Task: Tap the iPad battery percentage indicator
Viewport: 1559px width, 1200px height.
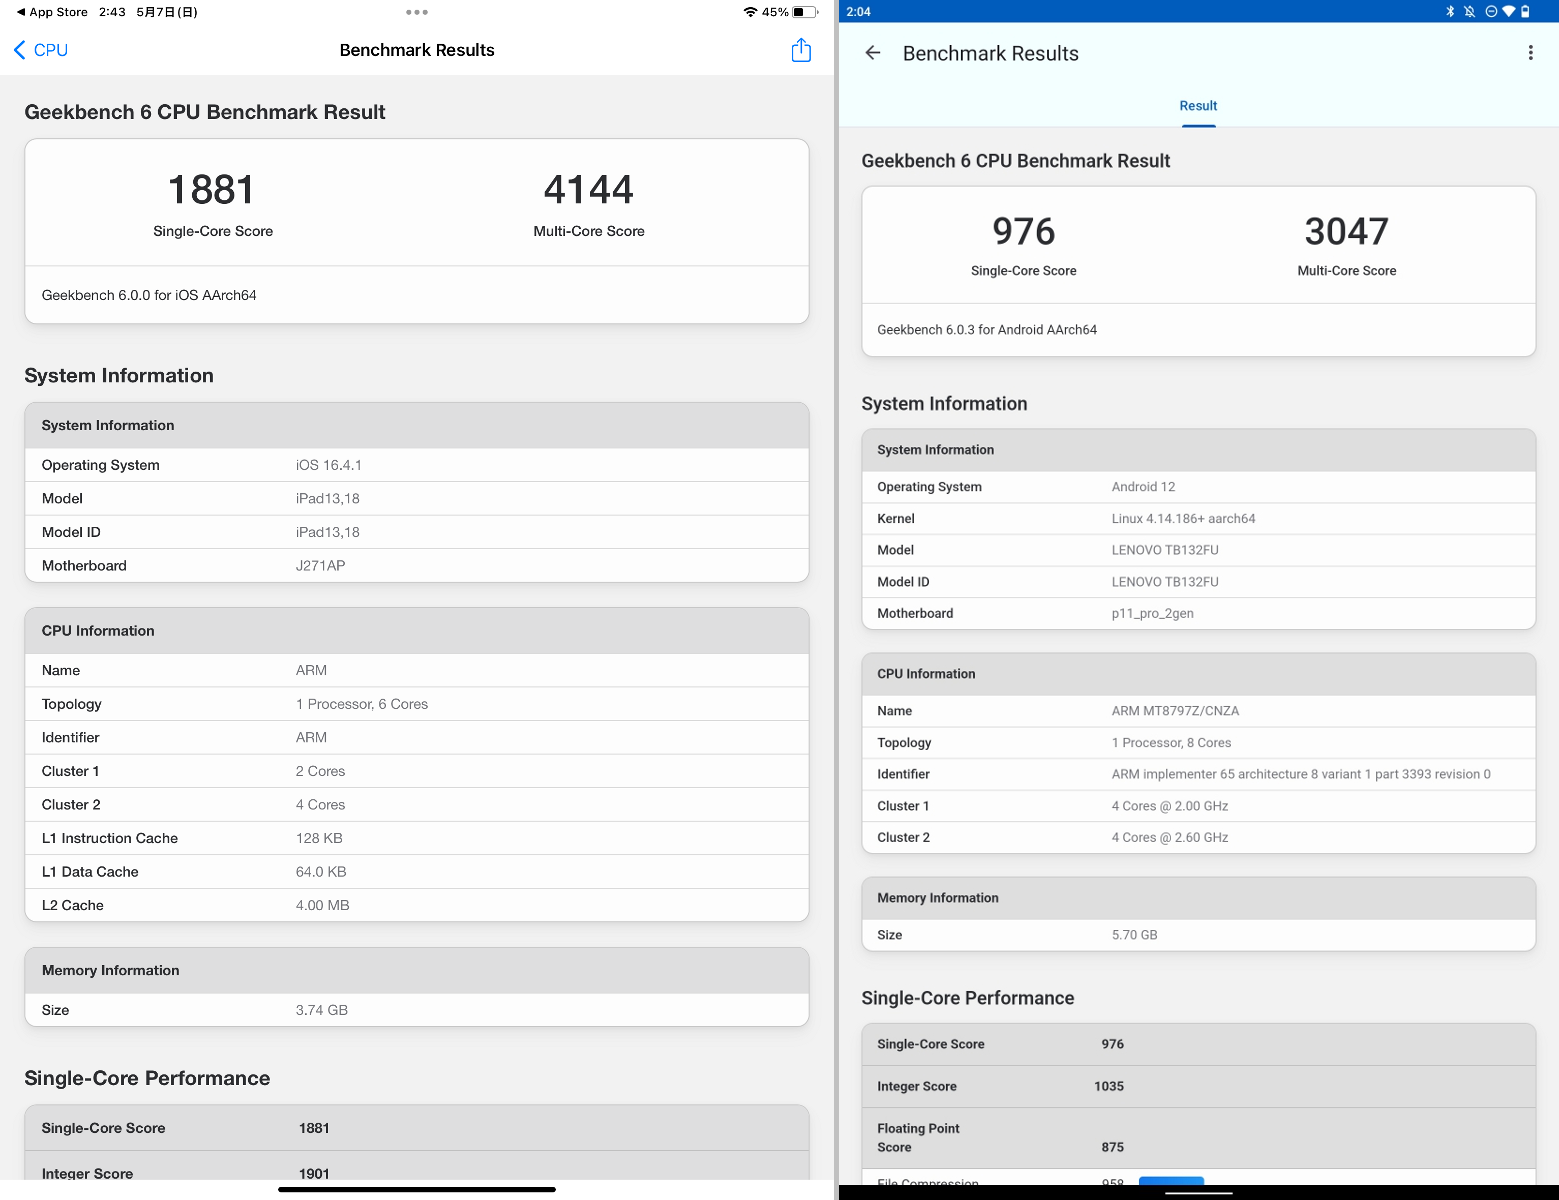Action: (773, 11)
